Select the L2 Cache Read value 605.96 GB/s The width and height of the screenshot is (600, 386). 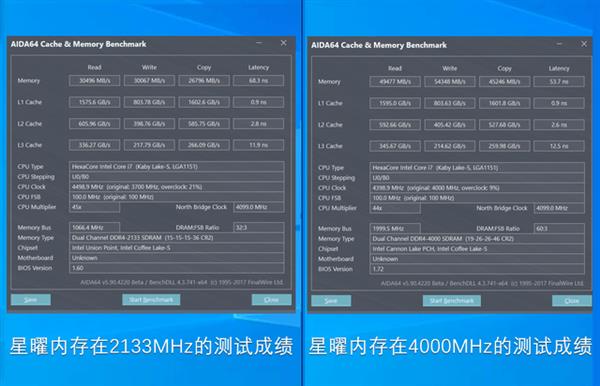click(95, 124)
